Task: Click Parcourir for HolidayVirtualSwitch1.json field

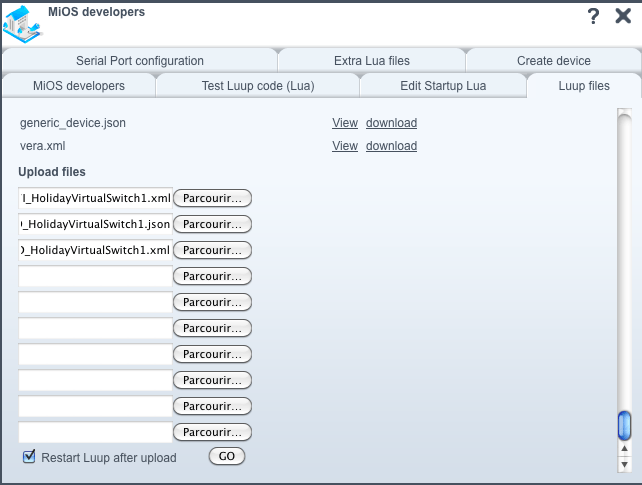Action: pyautogui.click(x=212, y=224)
